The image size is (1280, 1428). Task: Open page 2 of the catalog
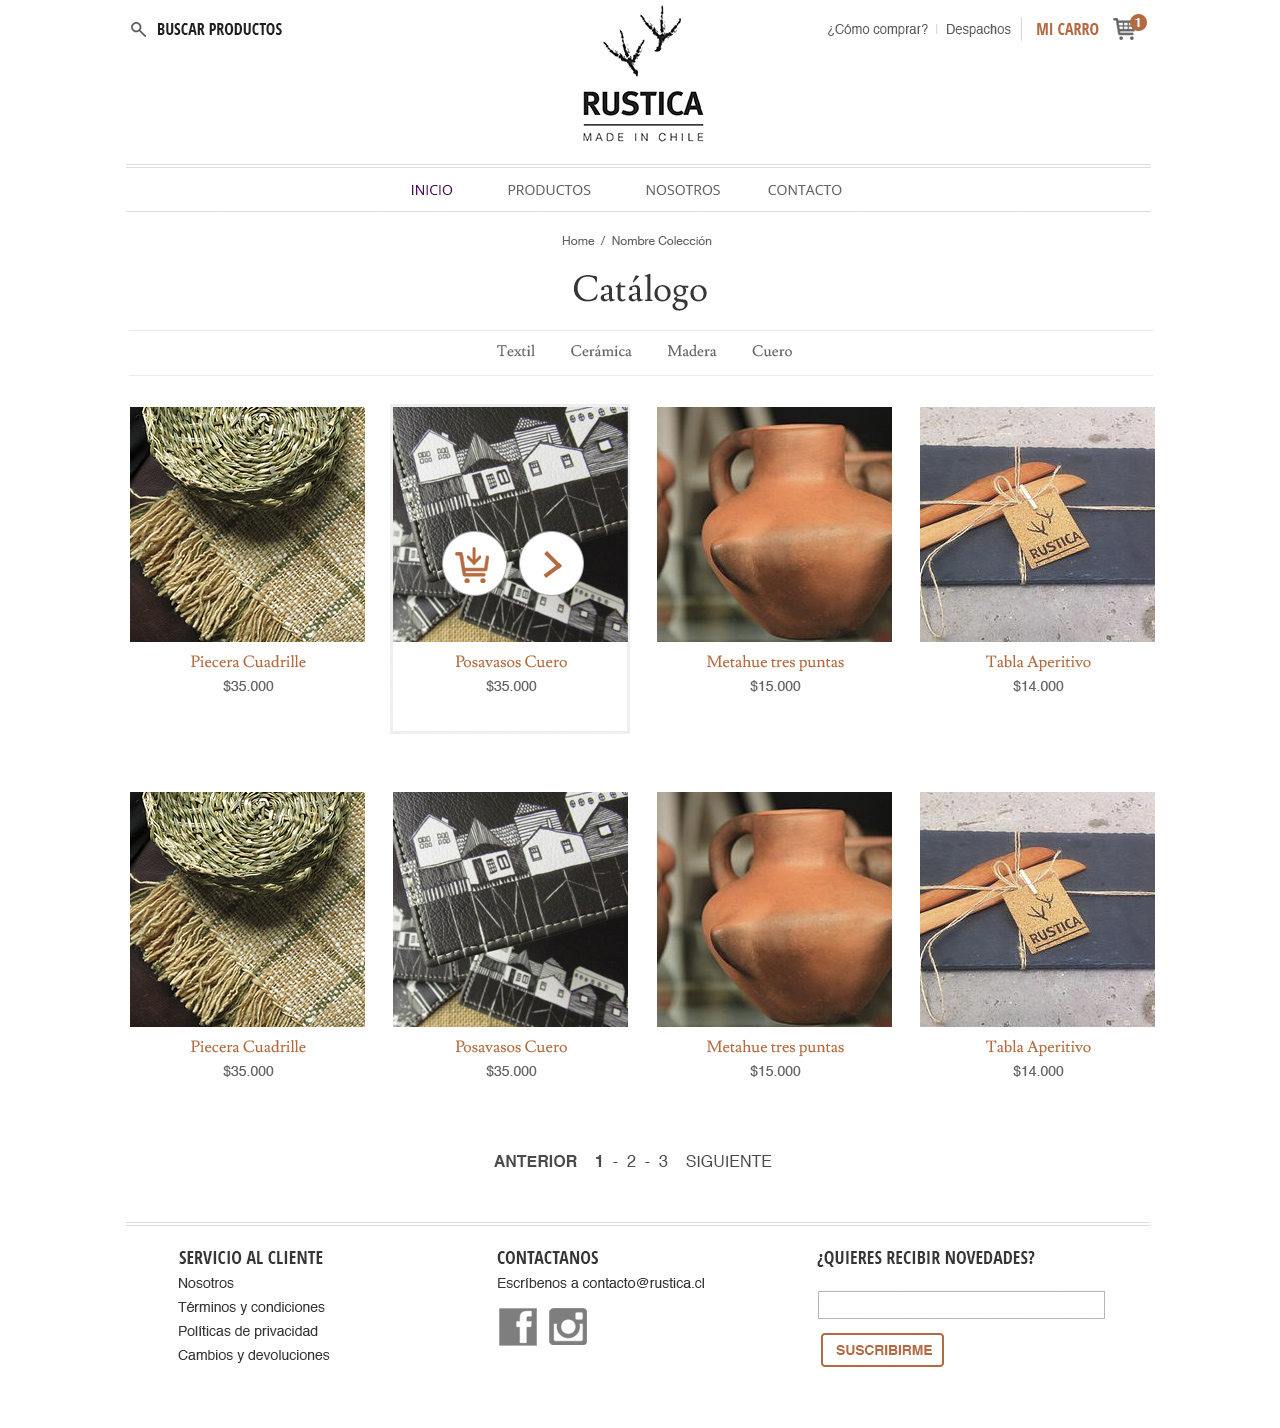point(631,1161)
